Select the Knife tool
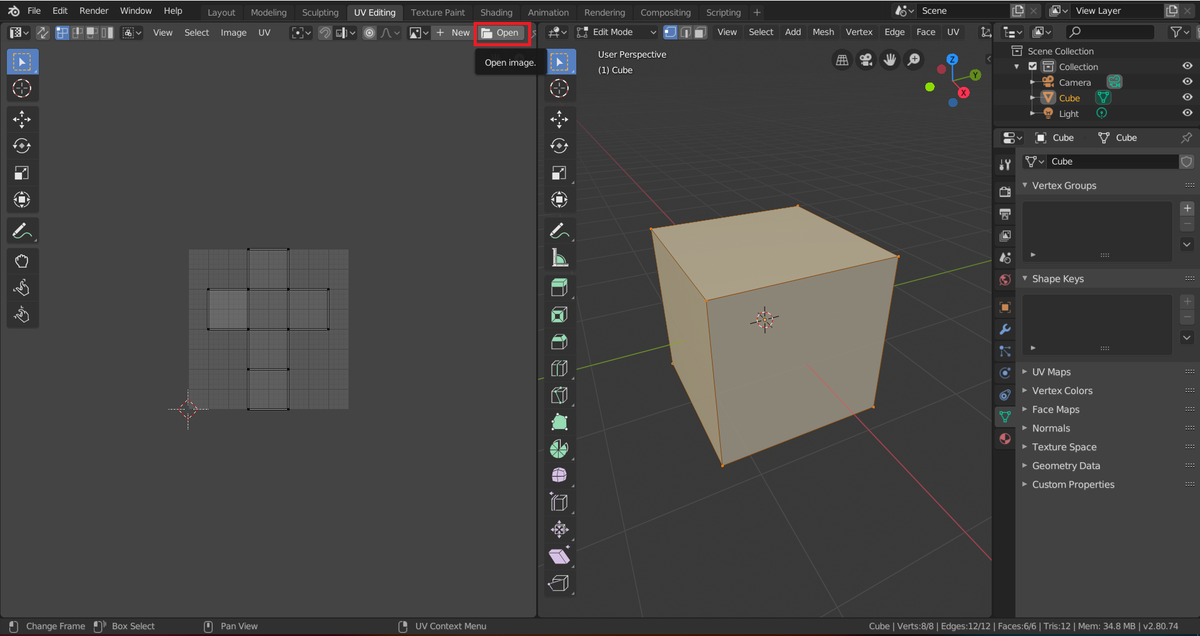1200x636 pixels. (559, 396)
